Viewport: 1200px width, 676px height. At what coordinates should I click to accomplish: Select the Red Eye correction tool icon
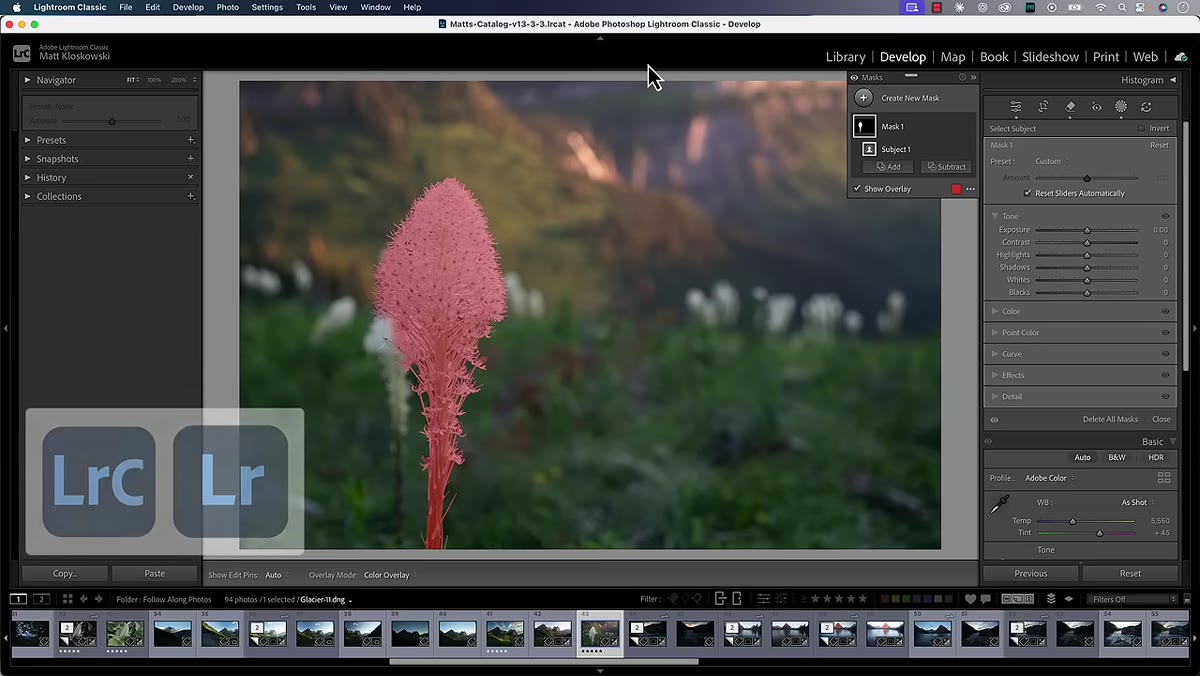click(1096, 107)
